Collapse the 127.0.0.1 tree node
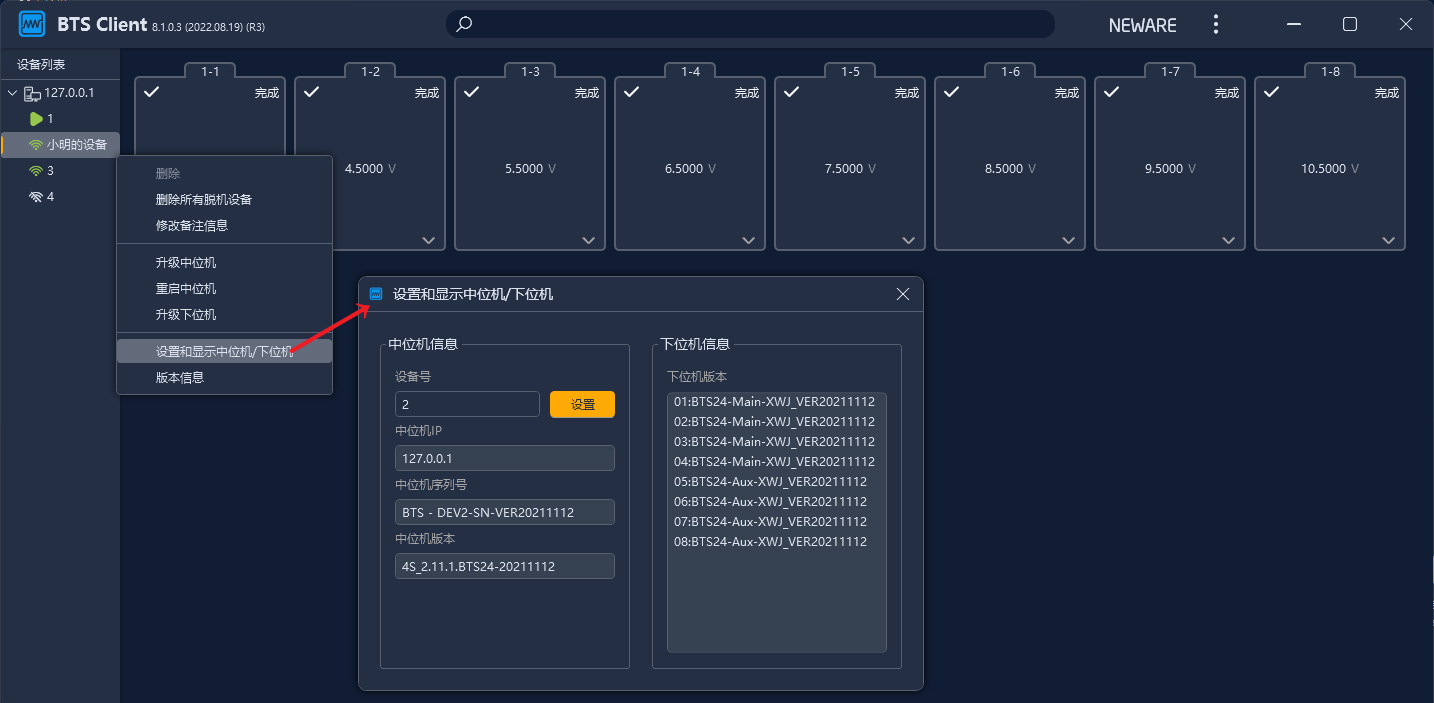 click(12, 93)
